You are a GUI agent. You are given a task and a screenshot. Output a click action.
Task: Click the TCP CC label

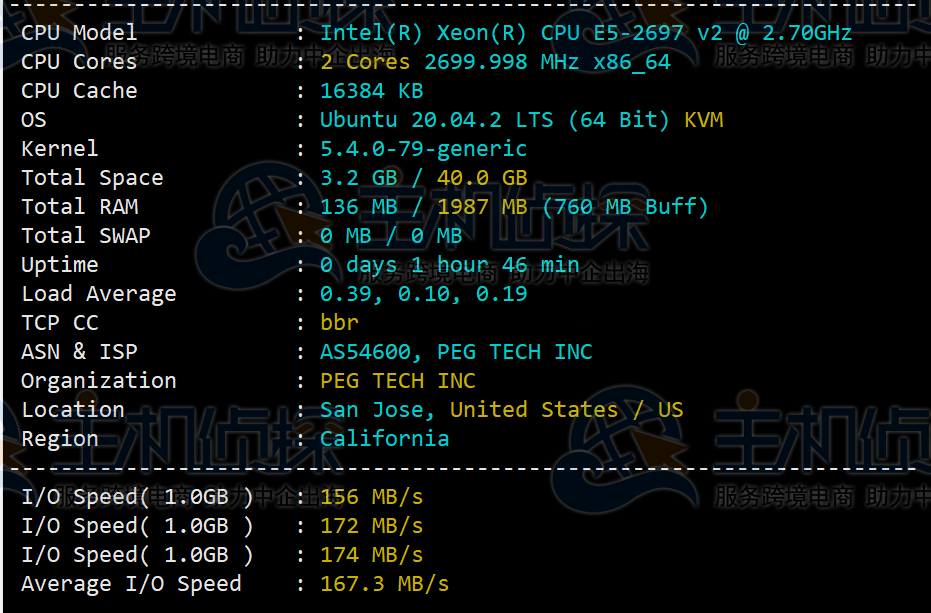[60, 323]
